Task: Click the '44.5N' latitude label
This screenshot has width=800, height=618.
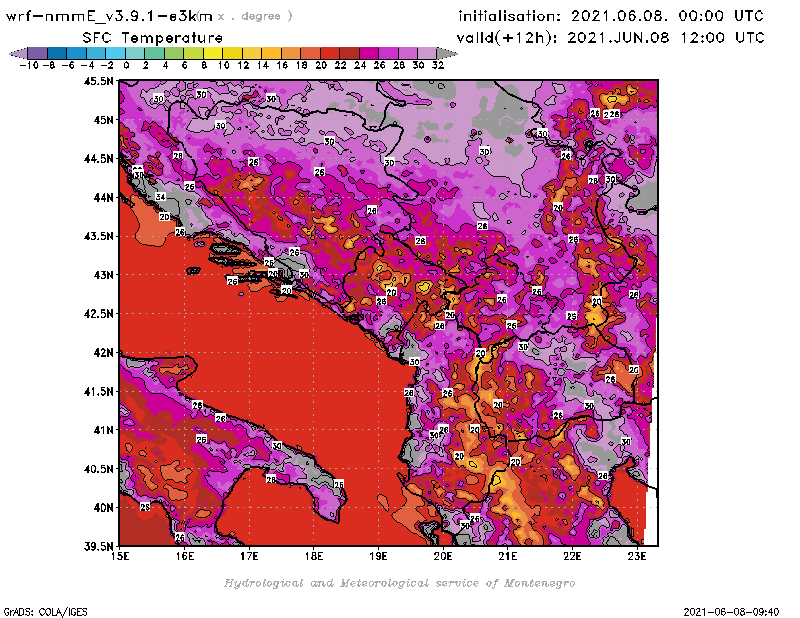Action: point(98,159)
